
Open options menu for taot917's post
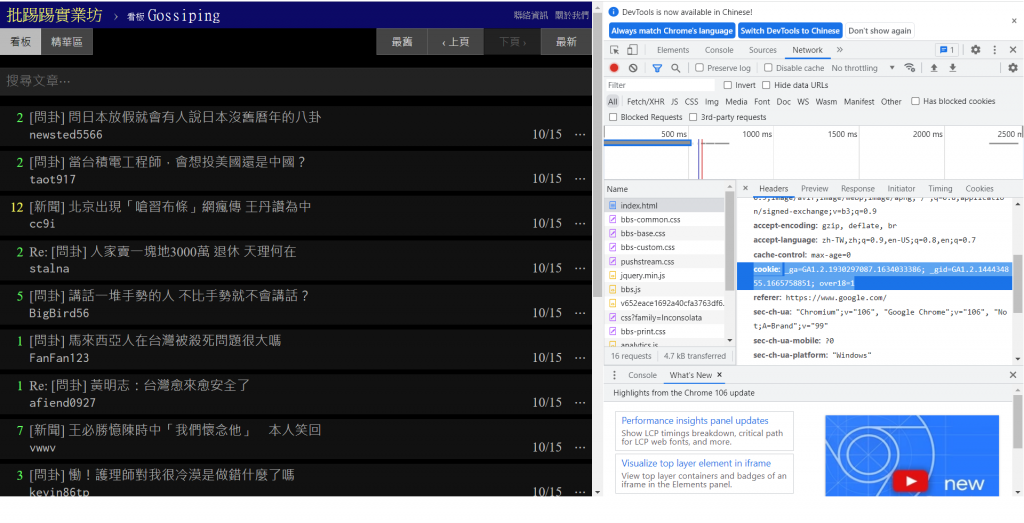[580, 179]
